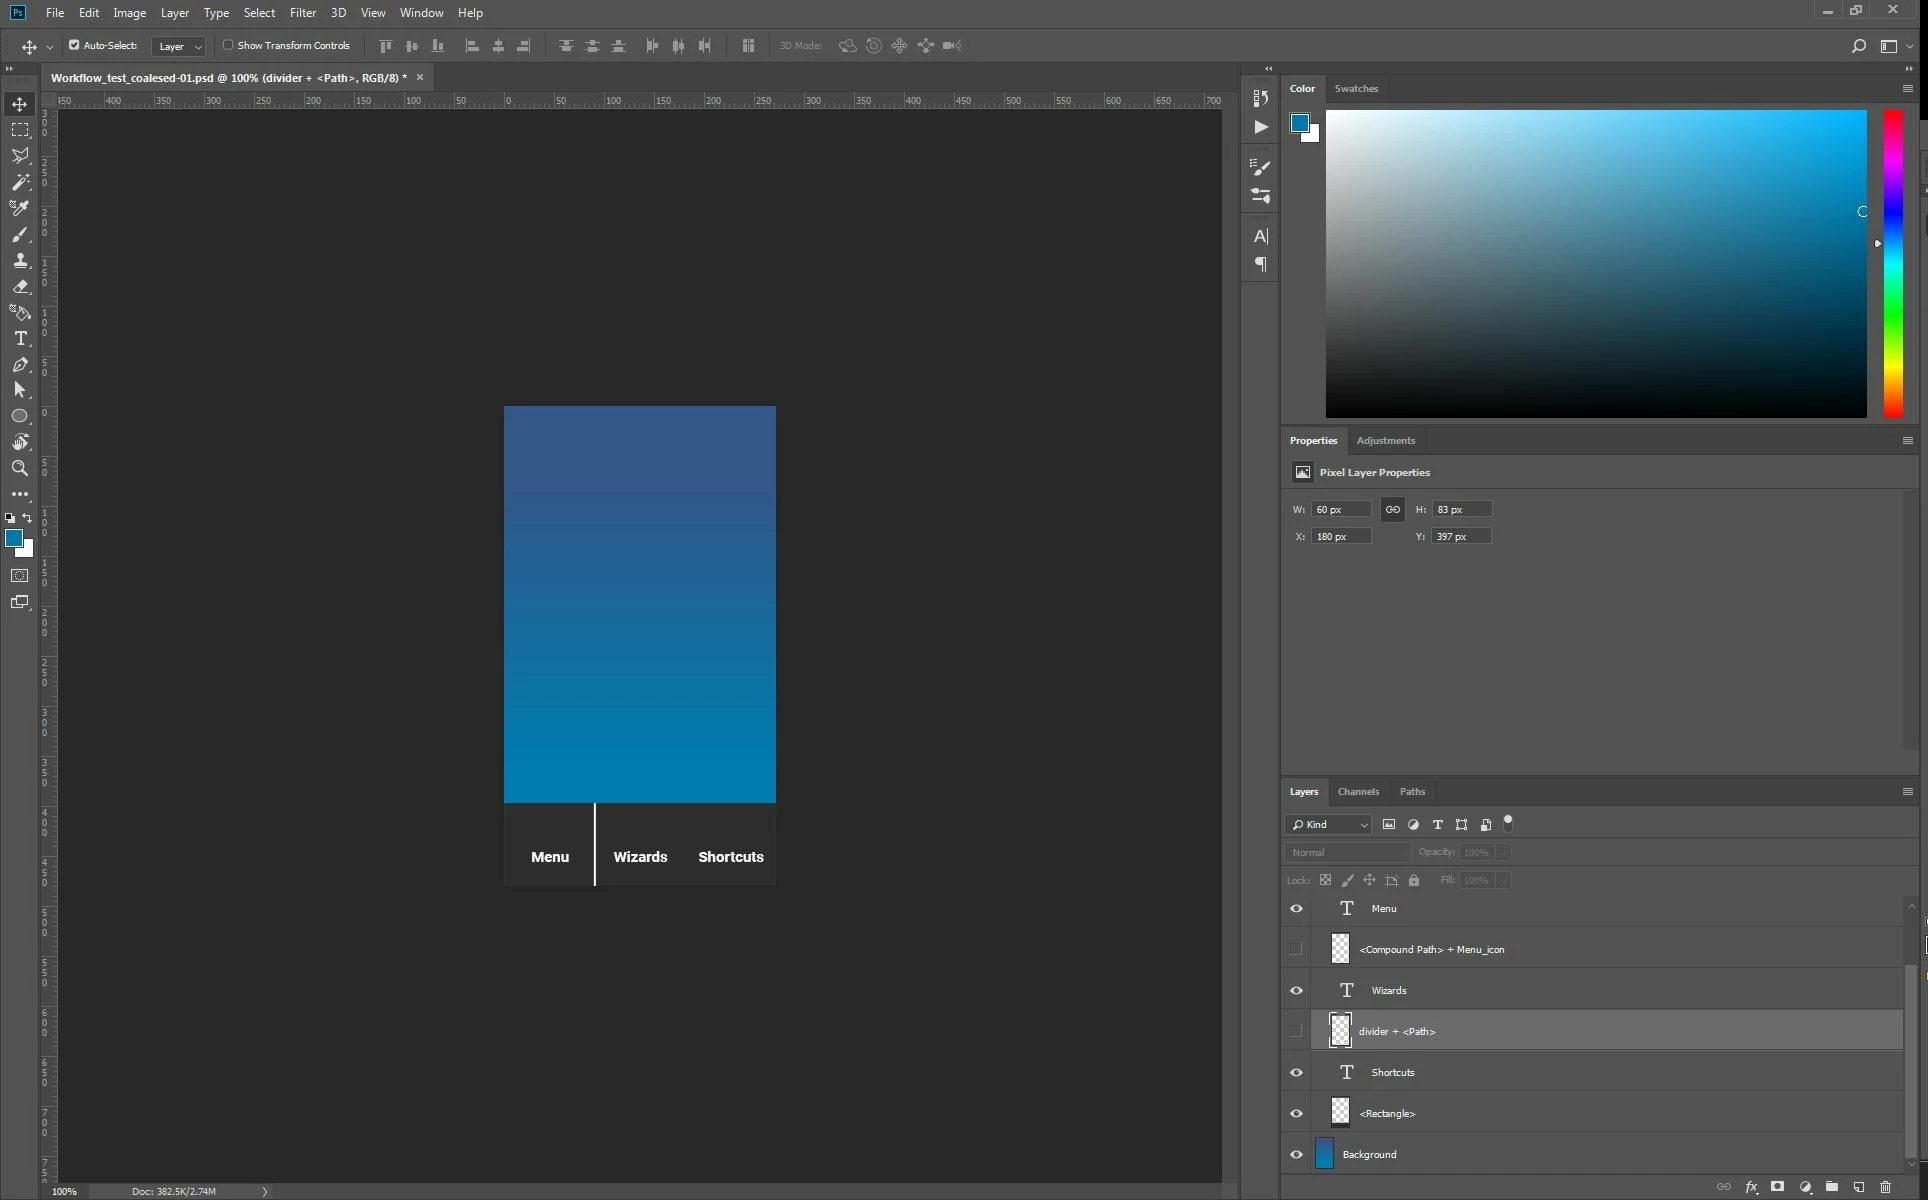Select the Eraser tool

coord(20,287)
